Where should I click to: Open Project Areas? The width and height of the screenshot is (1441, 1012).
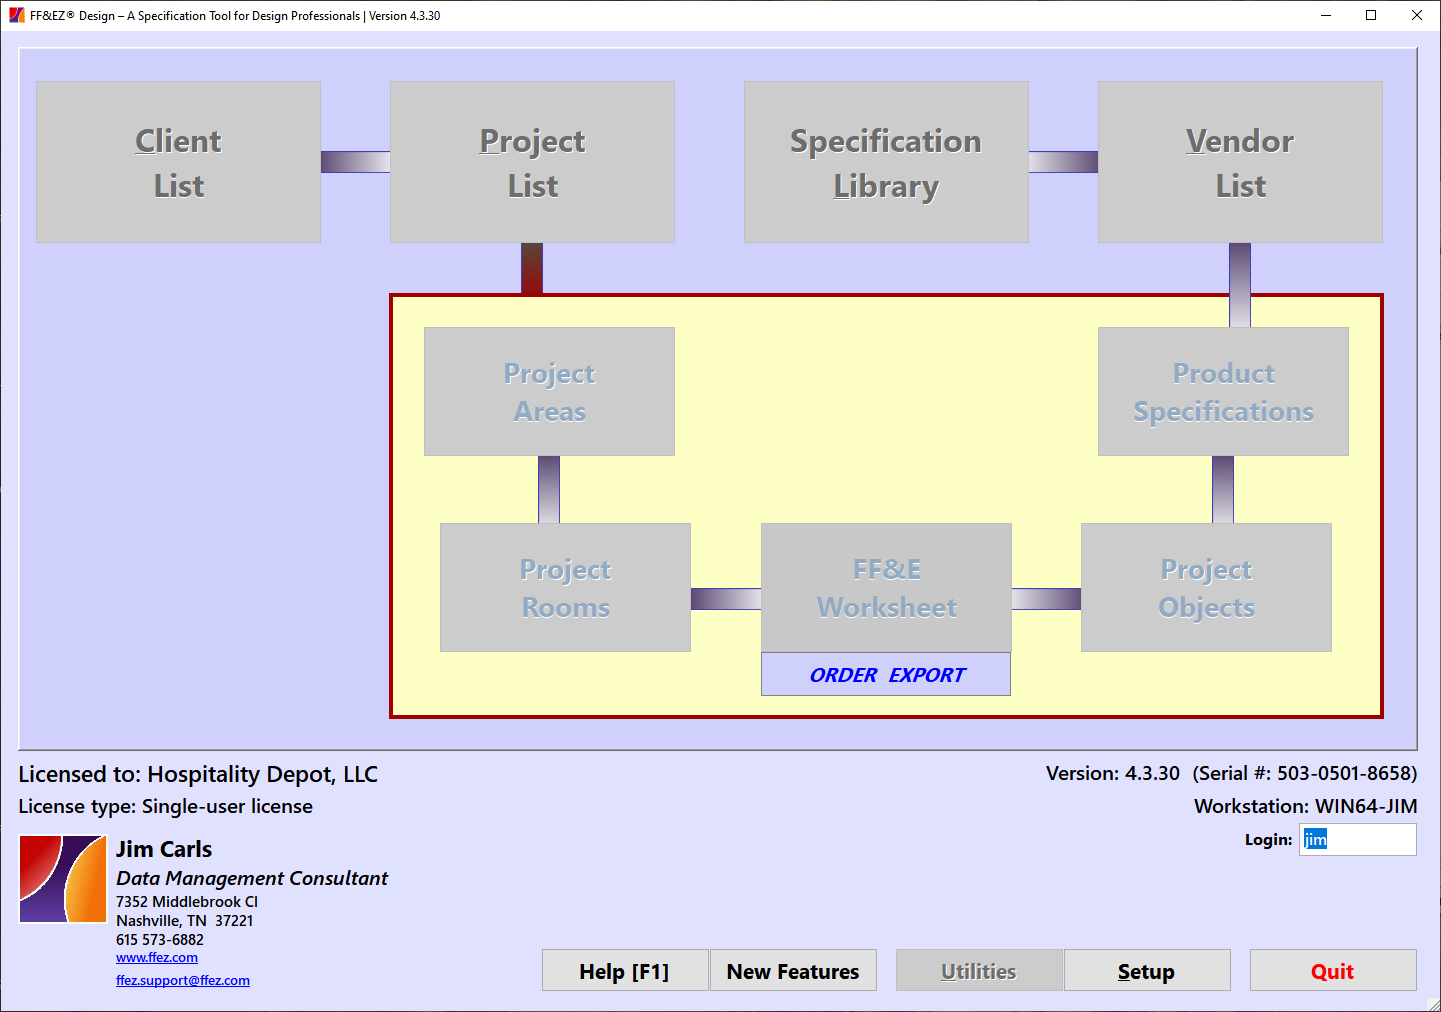pyautogui.click(x=549, y=391)
